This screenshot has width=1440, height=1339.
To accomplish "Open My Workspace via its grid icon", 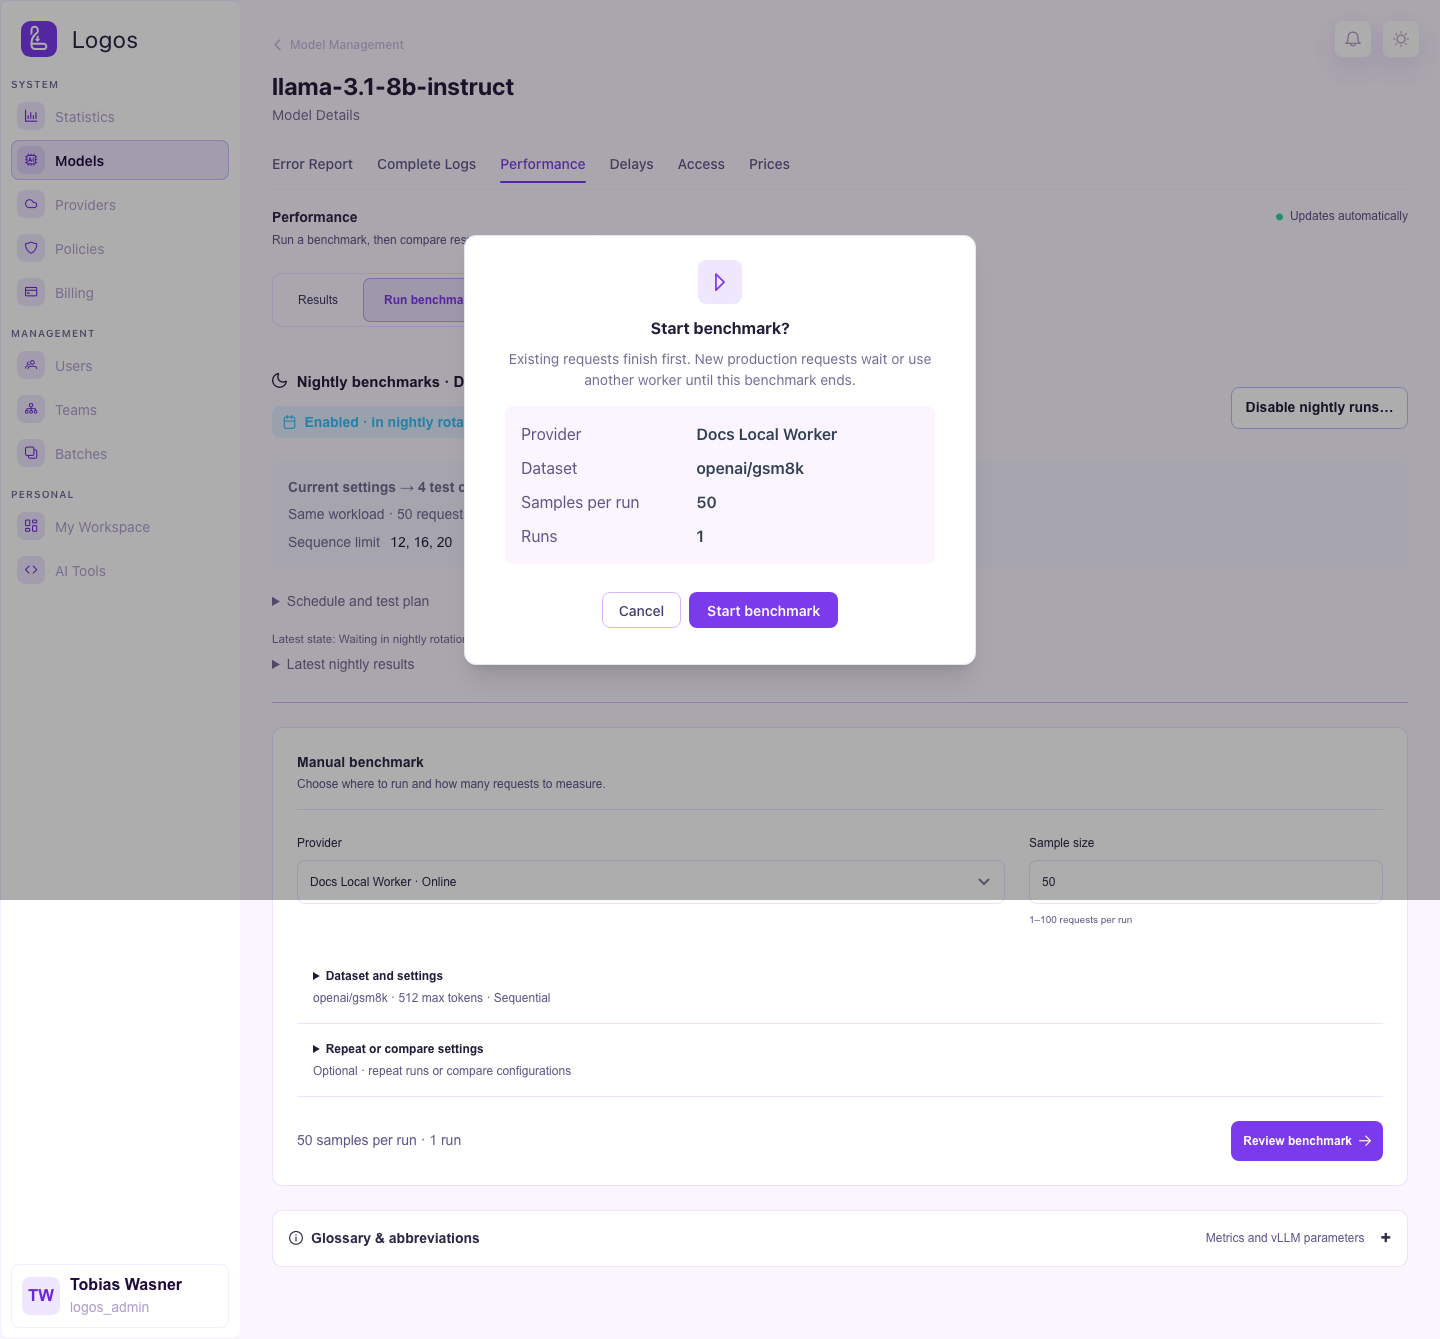I will [31, 526].
